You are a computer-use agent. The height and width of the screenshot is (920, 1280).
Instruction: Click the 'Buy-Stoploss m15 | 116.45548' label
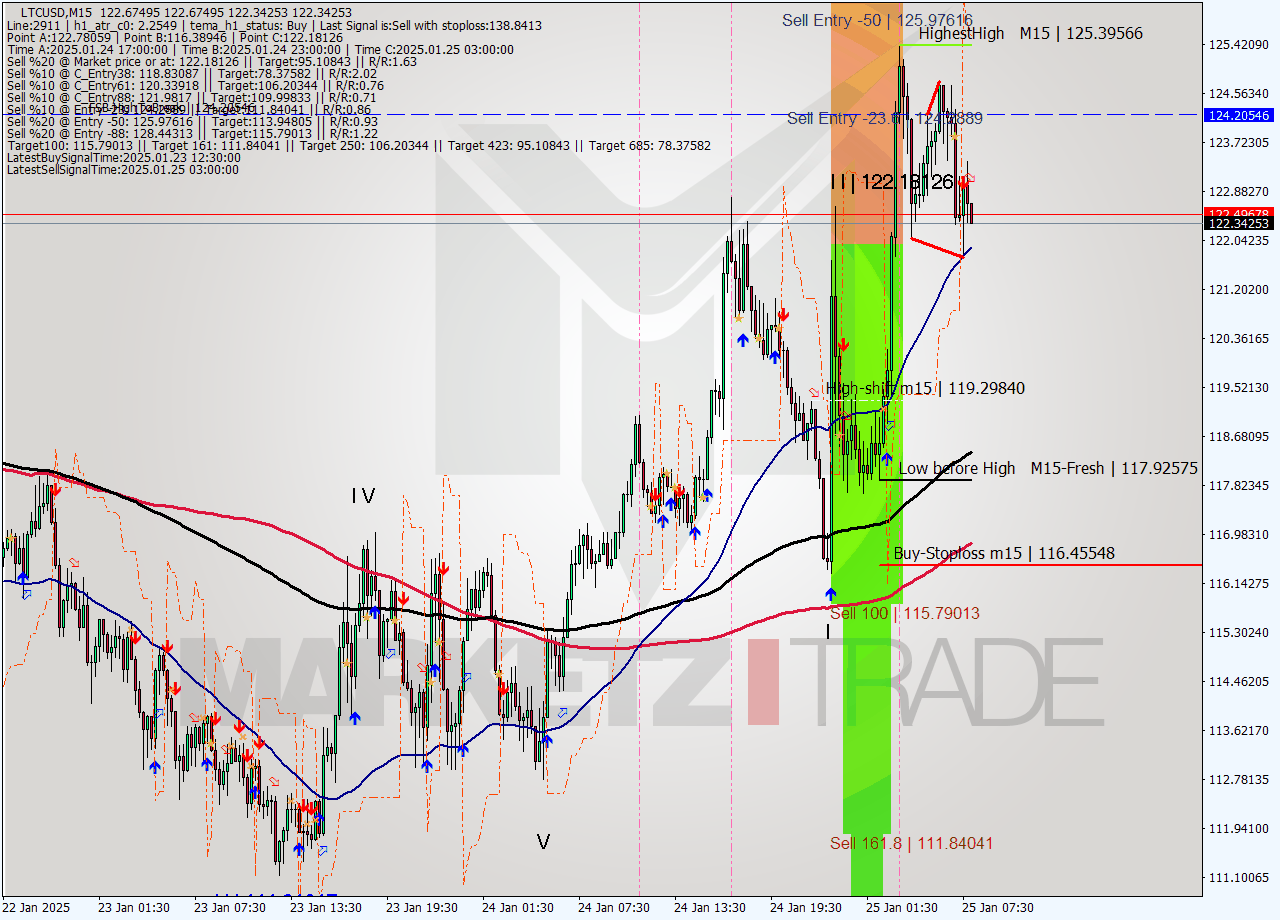tap(1003, 553)
